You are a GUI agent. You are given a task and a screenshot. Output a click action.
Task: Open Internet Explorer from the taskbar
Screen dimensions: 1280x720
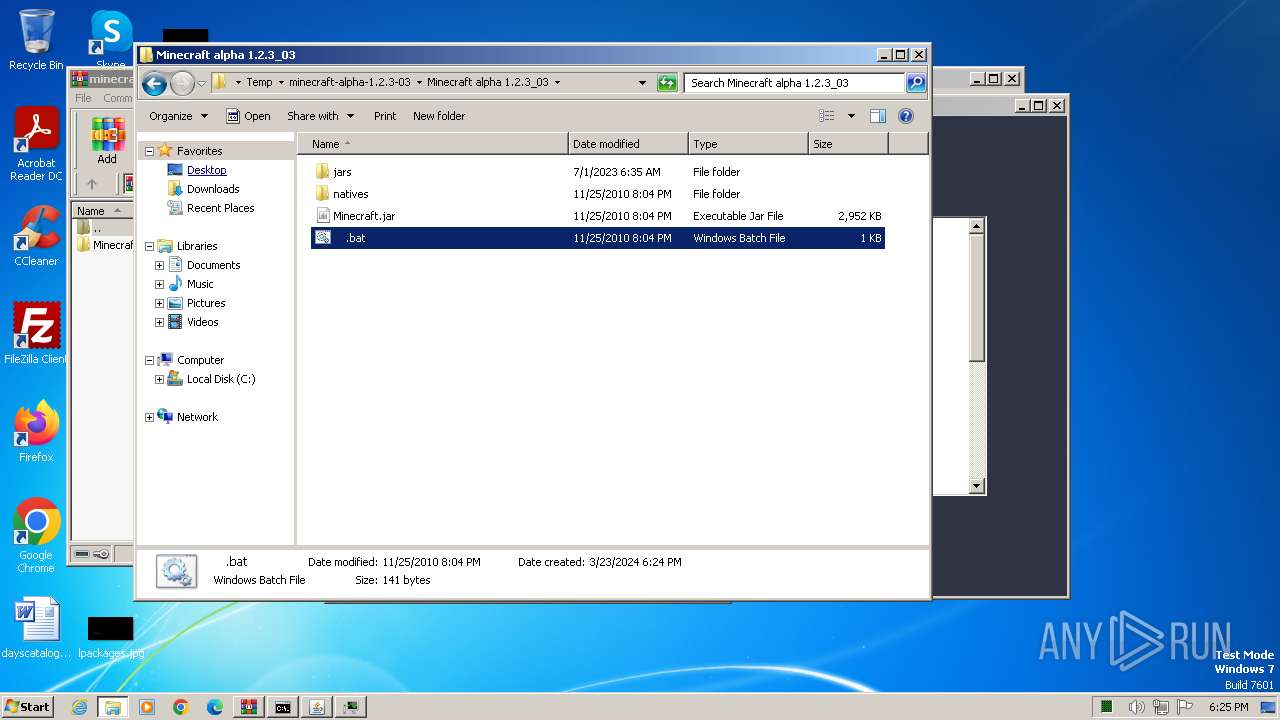click(x=79, y=707)
